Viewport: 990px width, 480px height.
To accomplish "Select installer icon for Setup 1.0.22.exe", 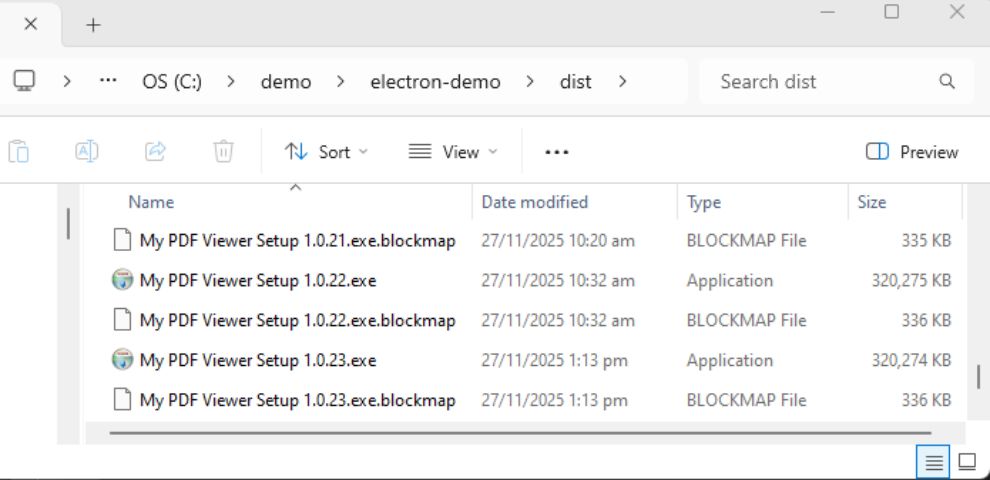I will [x=122, y=280].
